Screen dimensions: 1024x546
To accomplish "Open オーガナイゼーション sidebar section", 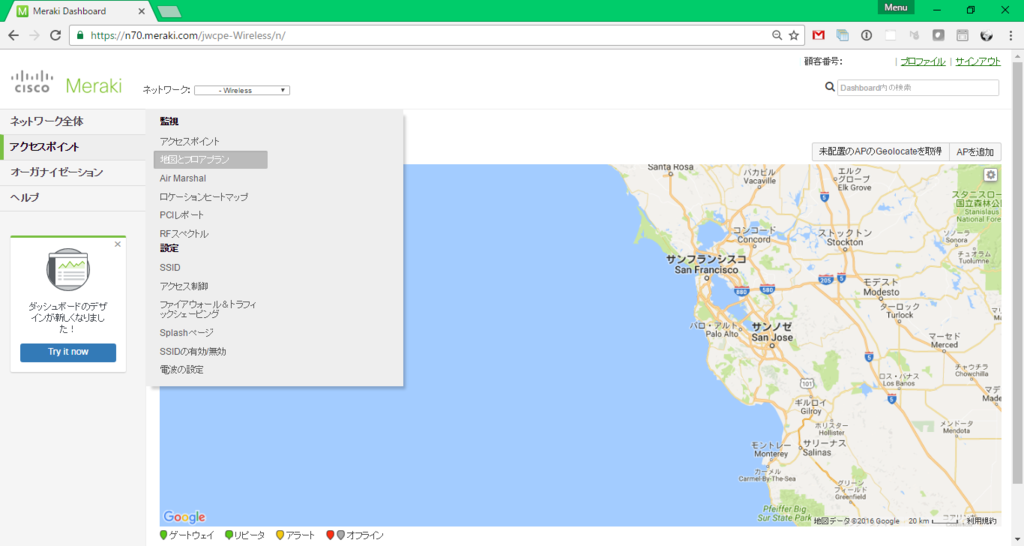I will (x=72, y=172).
